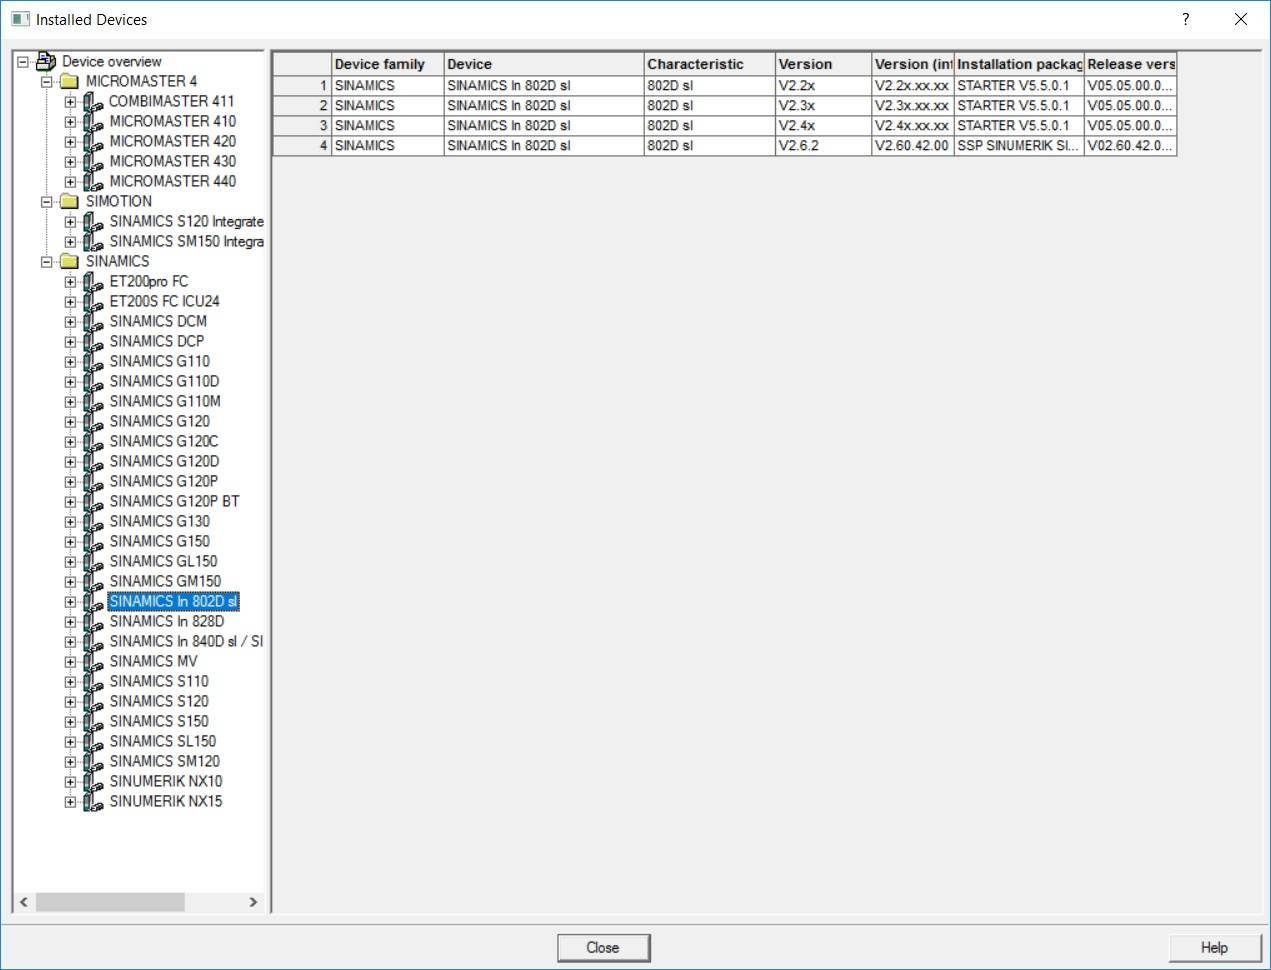1271x970 pixels.
Task: Sort by the Characteristic column header
Action: 709,64
